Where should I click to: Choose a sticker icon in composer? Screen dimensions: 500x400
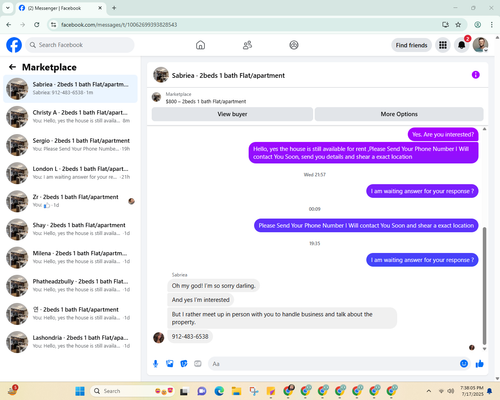click(184, 364)
